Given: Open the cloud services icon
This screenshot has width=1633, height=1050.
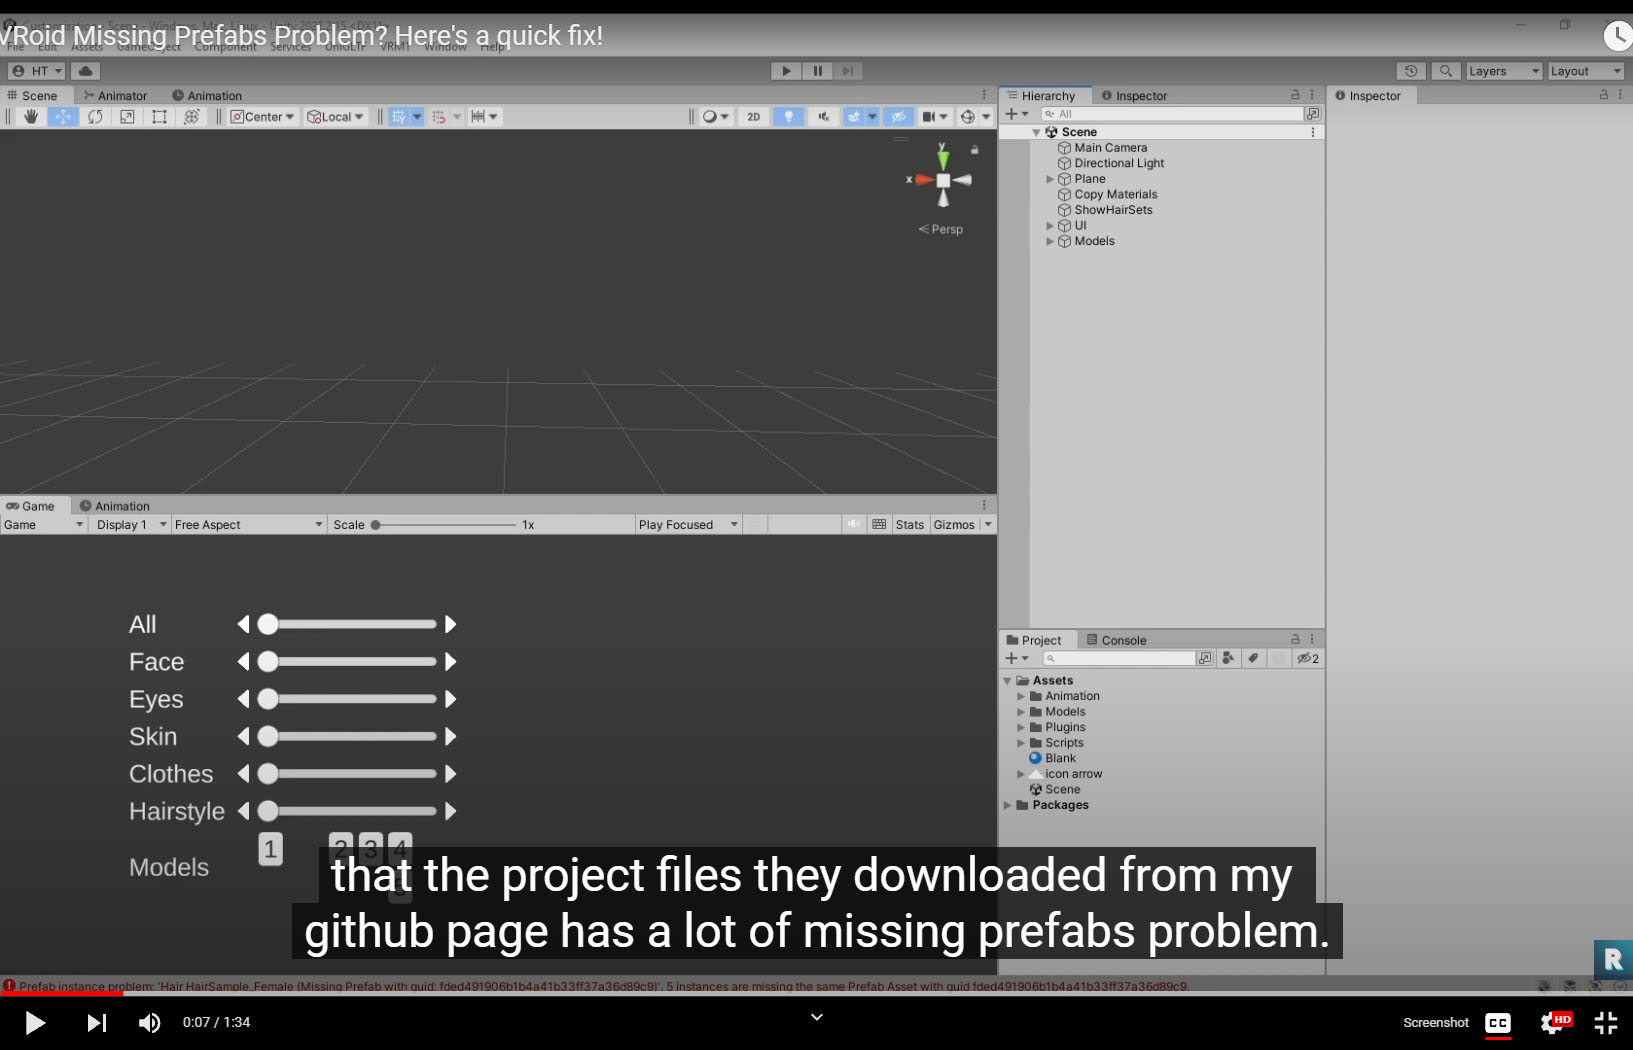Looking at the screenshot, I should pos(86,71).
